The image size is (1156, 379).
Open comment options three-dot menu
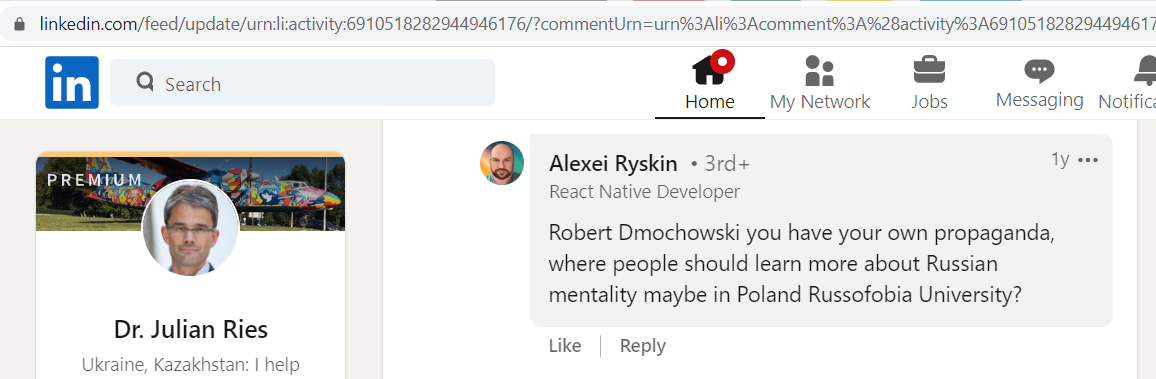[x=1087, y=160]
